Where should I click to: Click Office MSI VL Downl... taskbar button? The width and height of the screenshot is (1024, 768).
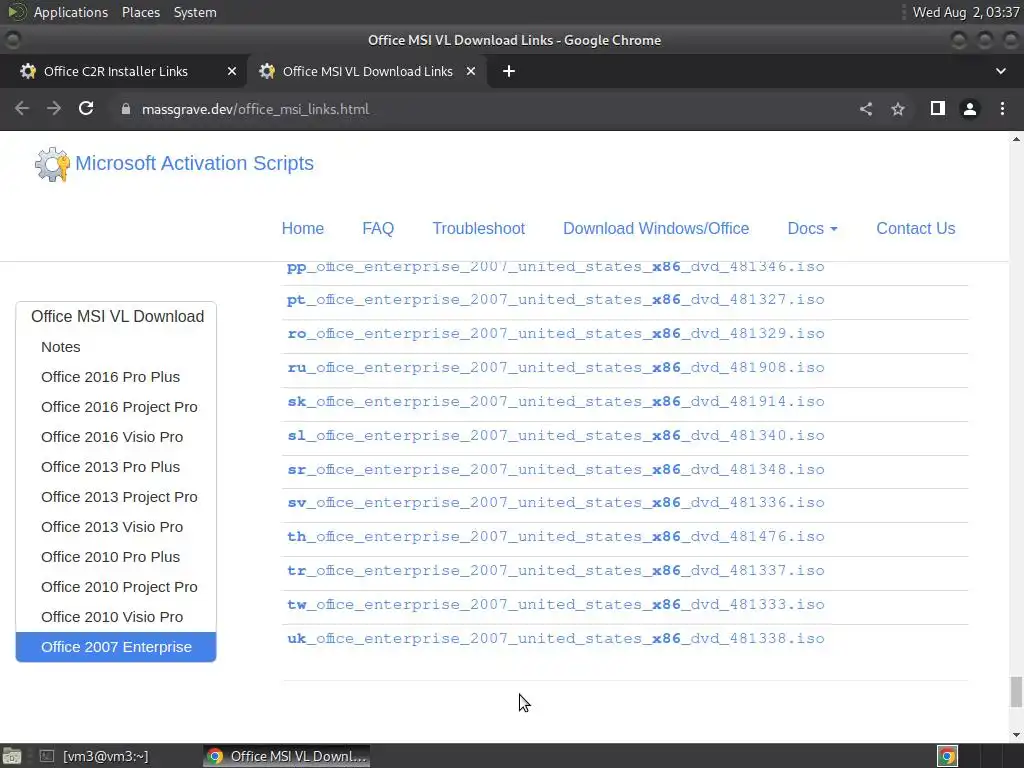(286, 756)
